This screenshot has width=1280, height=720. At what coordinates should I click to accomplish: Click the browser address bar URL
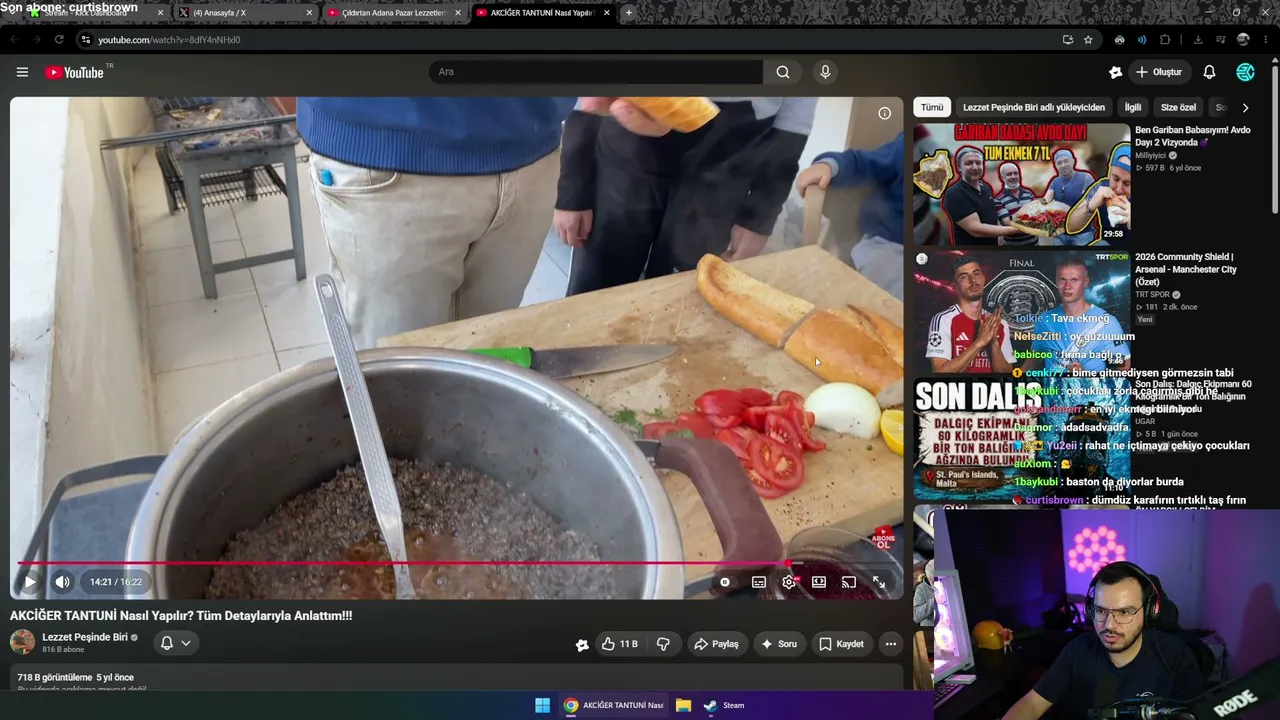169,40
